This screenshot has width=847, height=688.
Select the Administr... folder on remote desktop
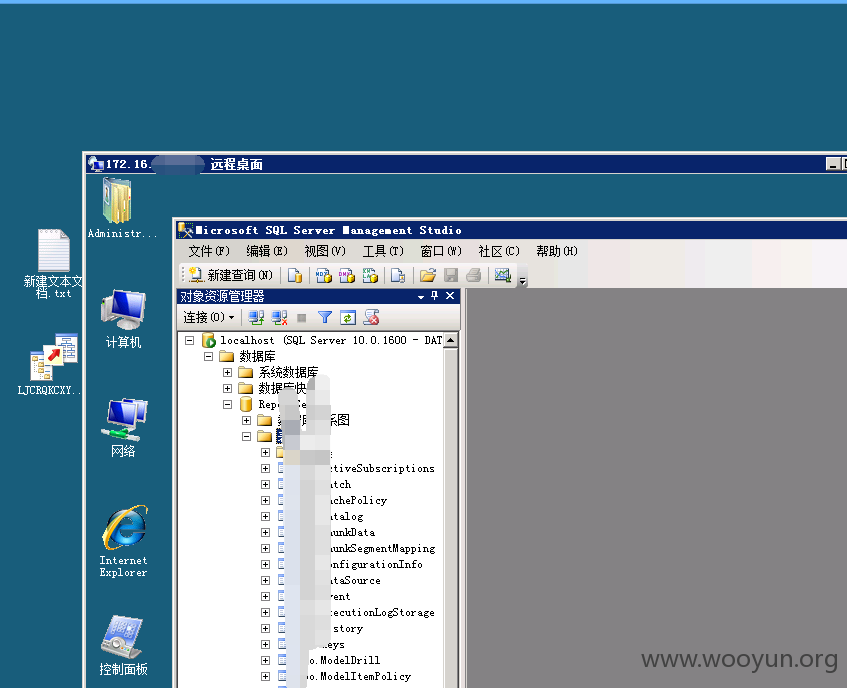[x=122, y=208]
